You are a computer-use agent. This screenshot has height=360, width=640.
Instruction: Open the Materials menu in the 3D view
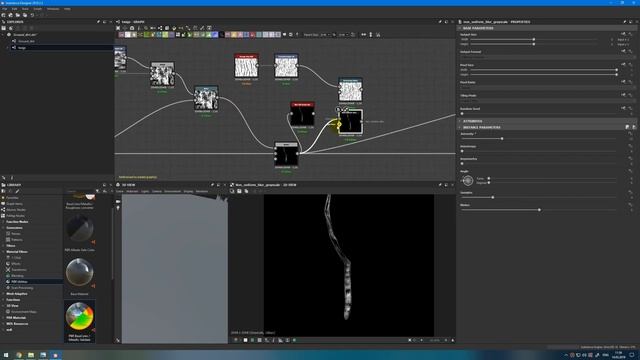point(132,191)
